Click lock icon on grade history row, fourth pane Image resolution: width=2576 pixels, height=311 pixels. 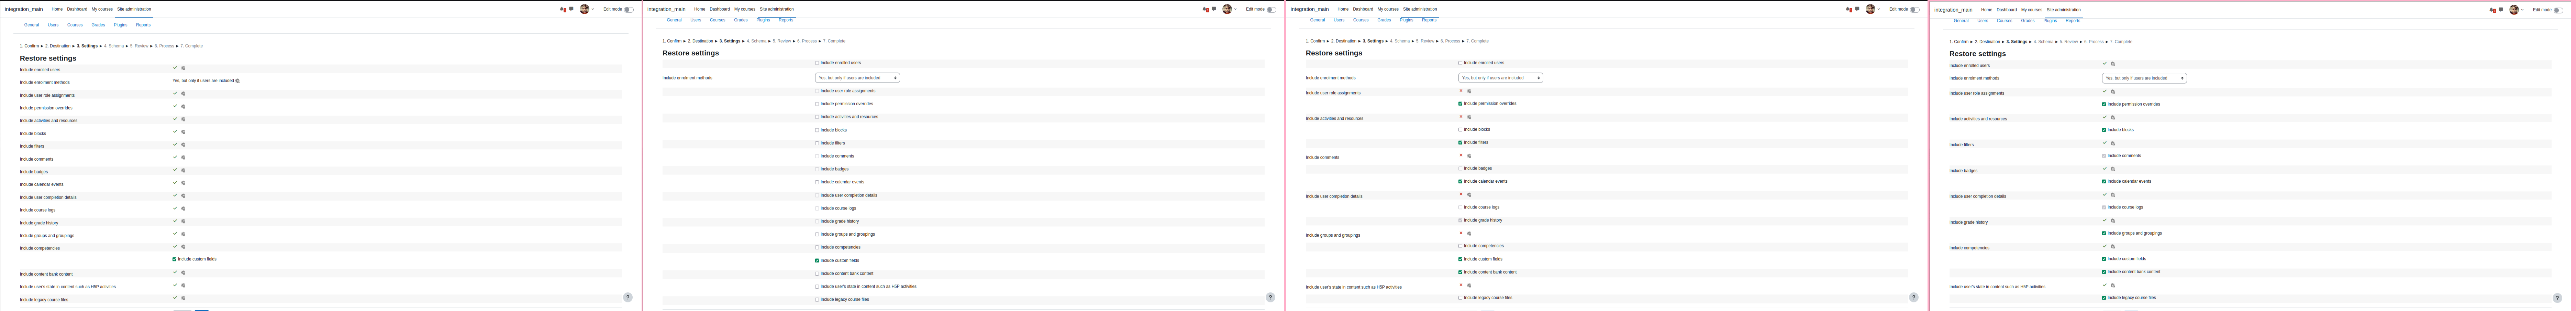2113,221
